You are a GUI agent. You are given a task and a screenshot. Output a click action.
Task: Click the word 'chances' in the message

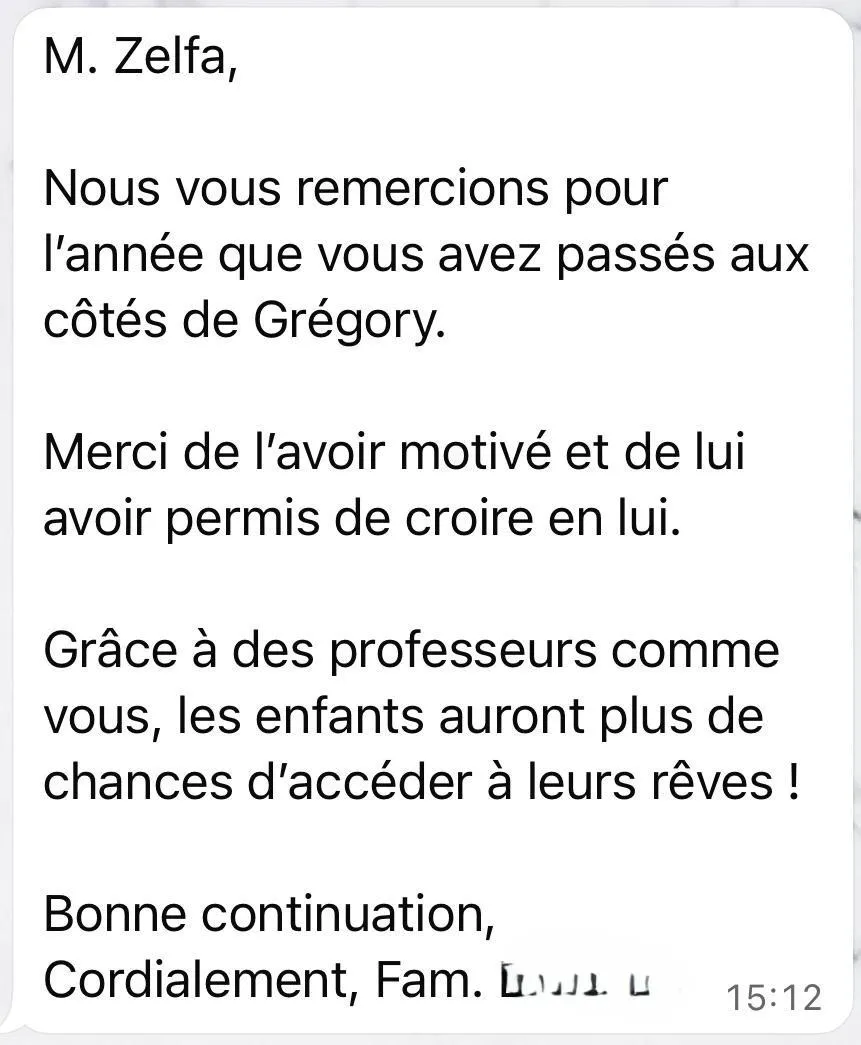pos(138,782)
